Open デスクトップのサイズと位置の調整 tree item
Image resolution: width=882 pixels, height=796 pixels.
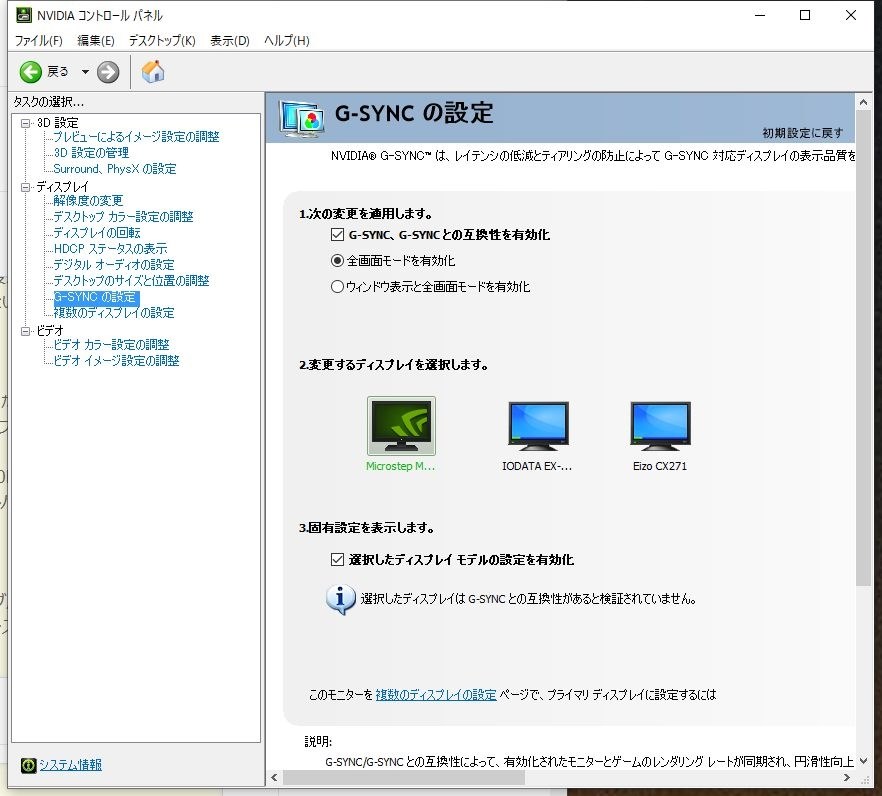pyautogui.click(x=131, y=281)
